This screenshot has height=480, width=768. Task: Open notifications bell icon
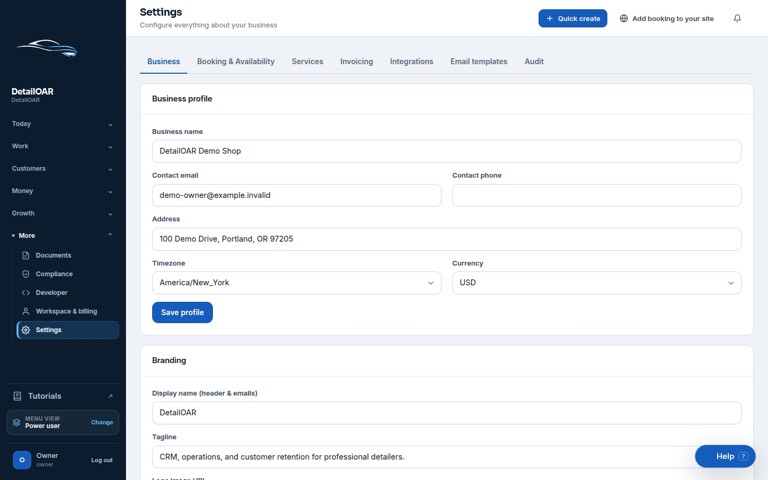737,18
